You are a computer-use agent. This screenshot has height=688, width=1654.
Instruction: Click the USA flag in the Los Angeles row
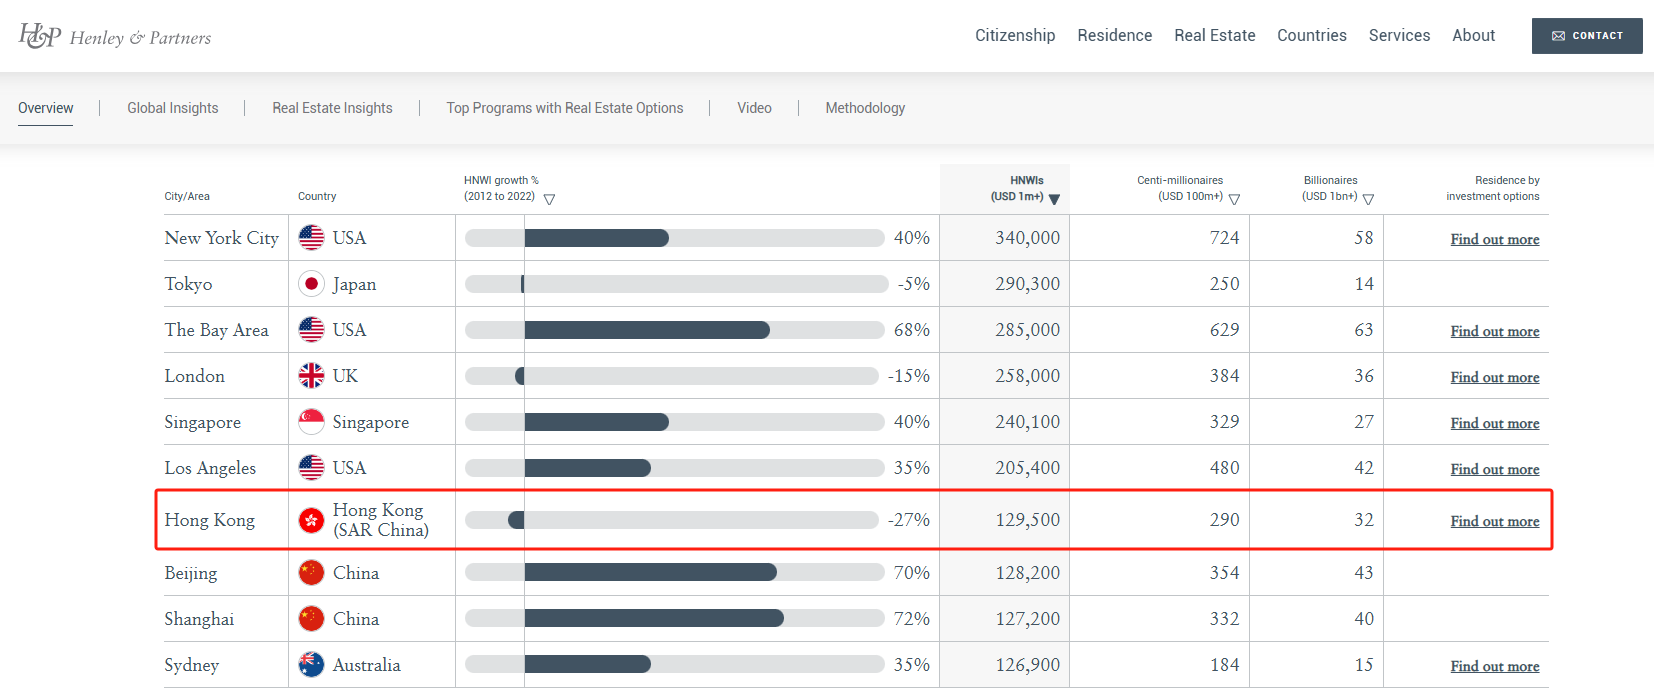coord(311,468)
